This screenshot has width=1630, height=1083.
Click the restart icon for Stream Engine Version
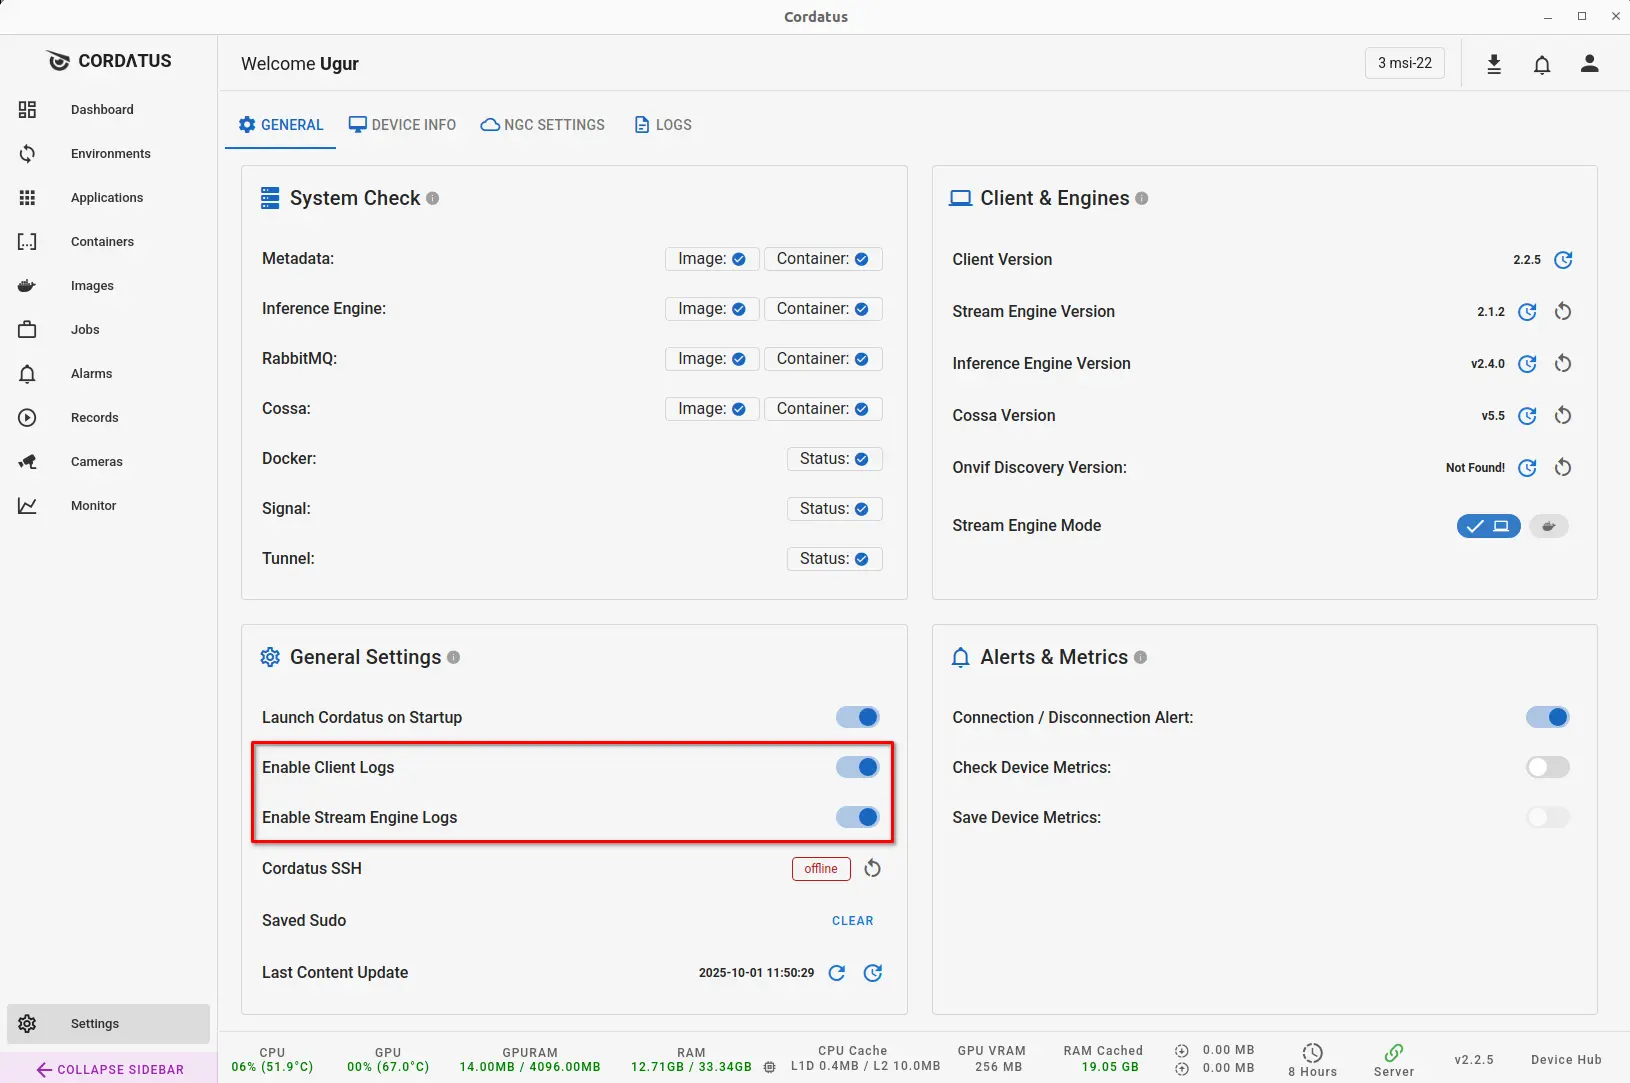coord(1563,312)
